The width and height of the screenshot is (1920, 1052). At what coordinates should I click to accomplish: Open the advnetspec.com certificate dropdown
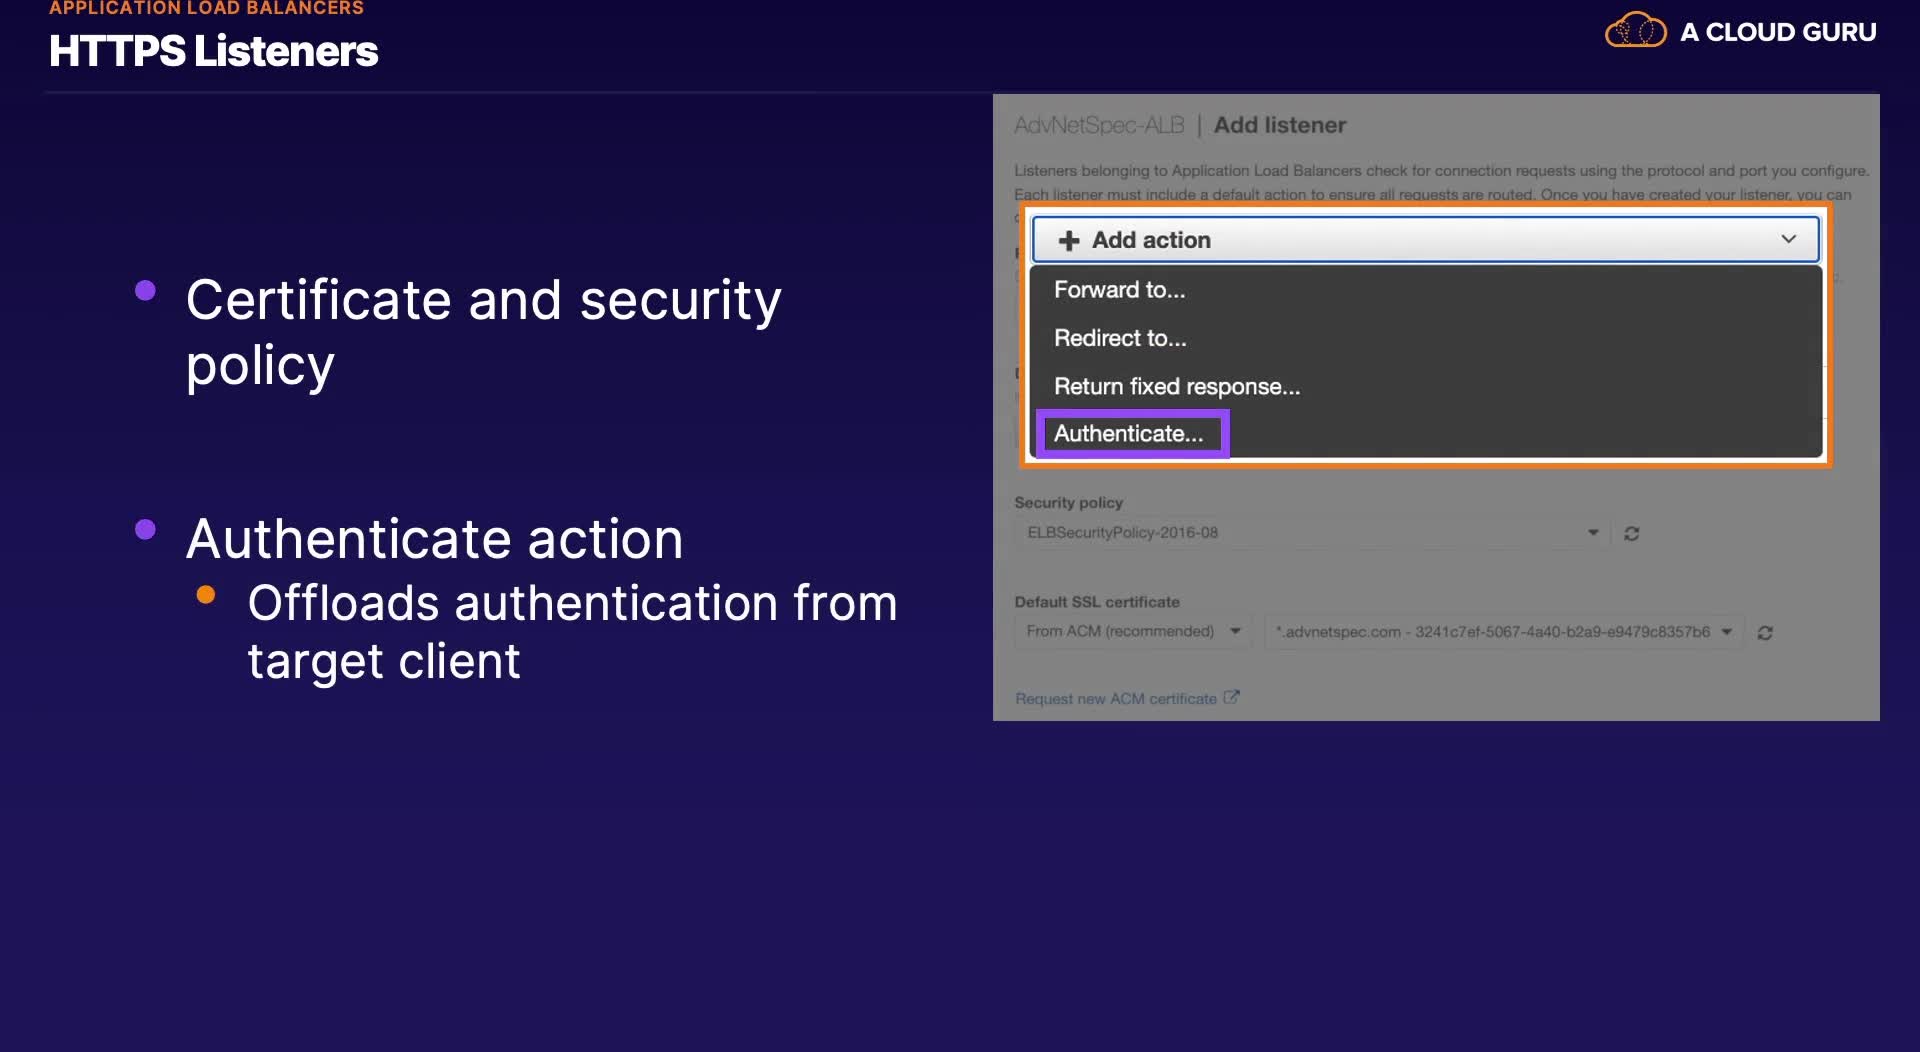click(x=1504, y=632)
